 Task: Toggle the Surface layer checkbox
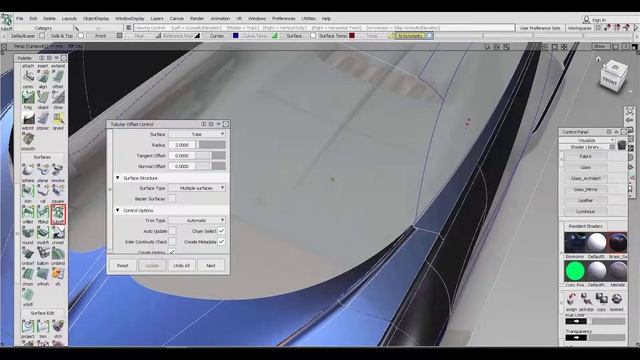313,36
